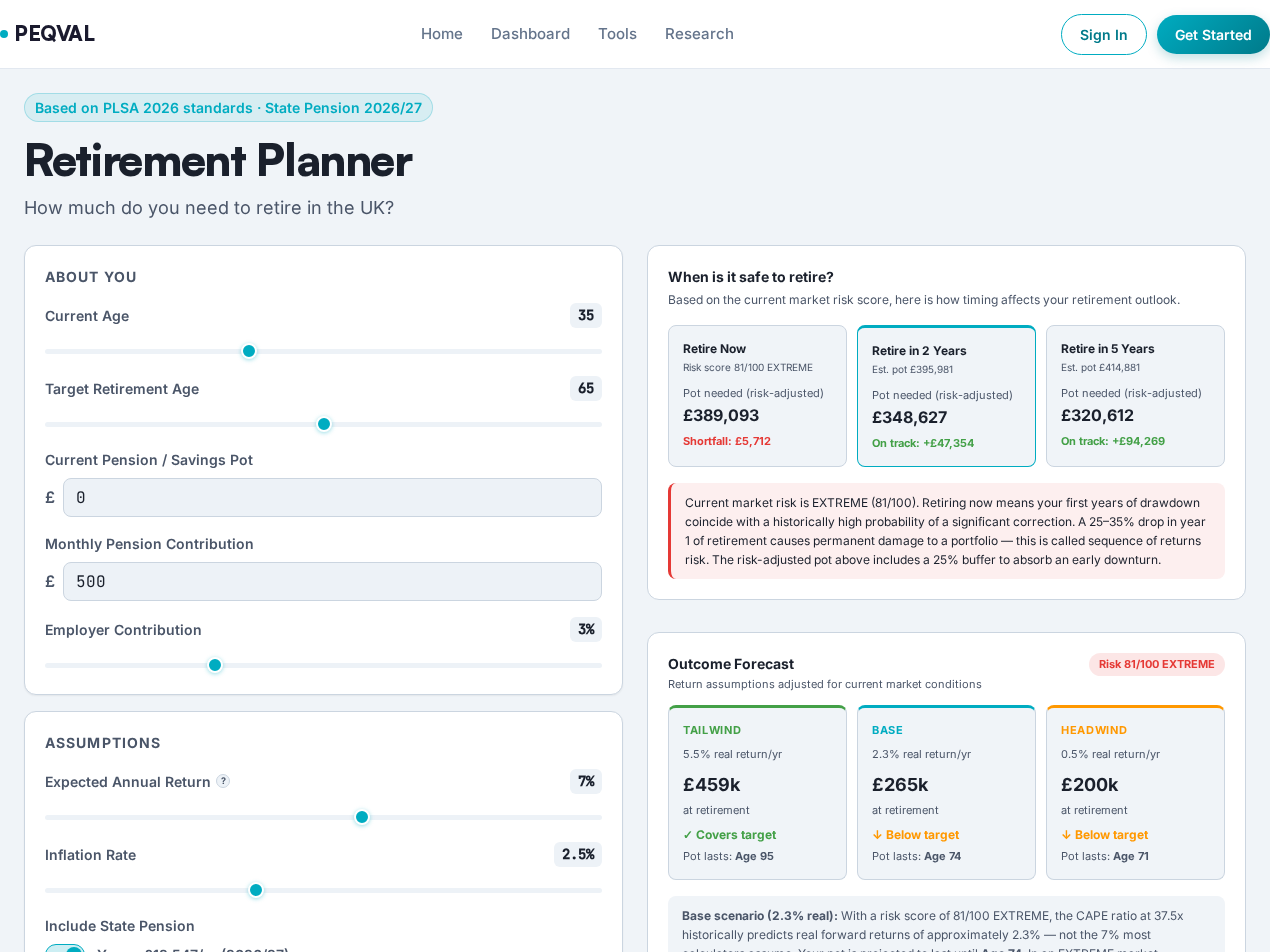Screen dimensions: 1270x952
Task: Click the Sign In button
Action: coord(1104,35)
